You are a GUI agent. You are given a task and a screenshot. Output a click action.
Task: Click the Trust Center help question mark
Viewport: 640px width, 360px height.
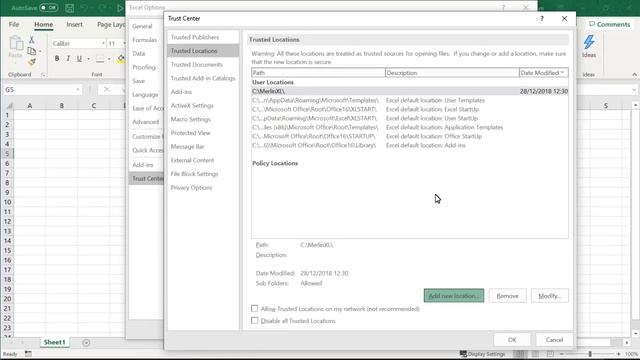pyautogui.click(x=542, y=18)
